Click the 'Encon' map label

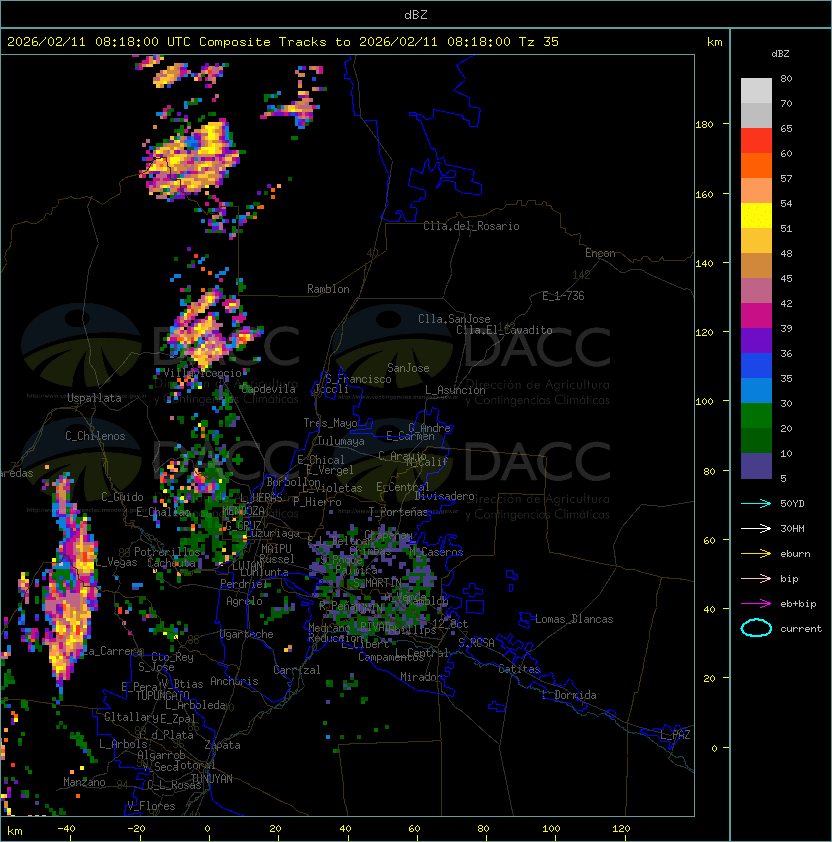tap(600, 253)
